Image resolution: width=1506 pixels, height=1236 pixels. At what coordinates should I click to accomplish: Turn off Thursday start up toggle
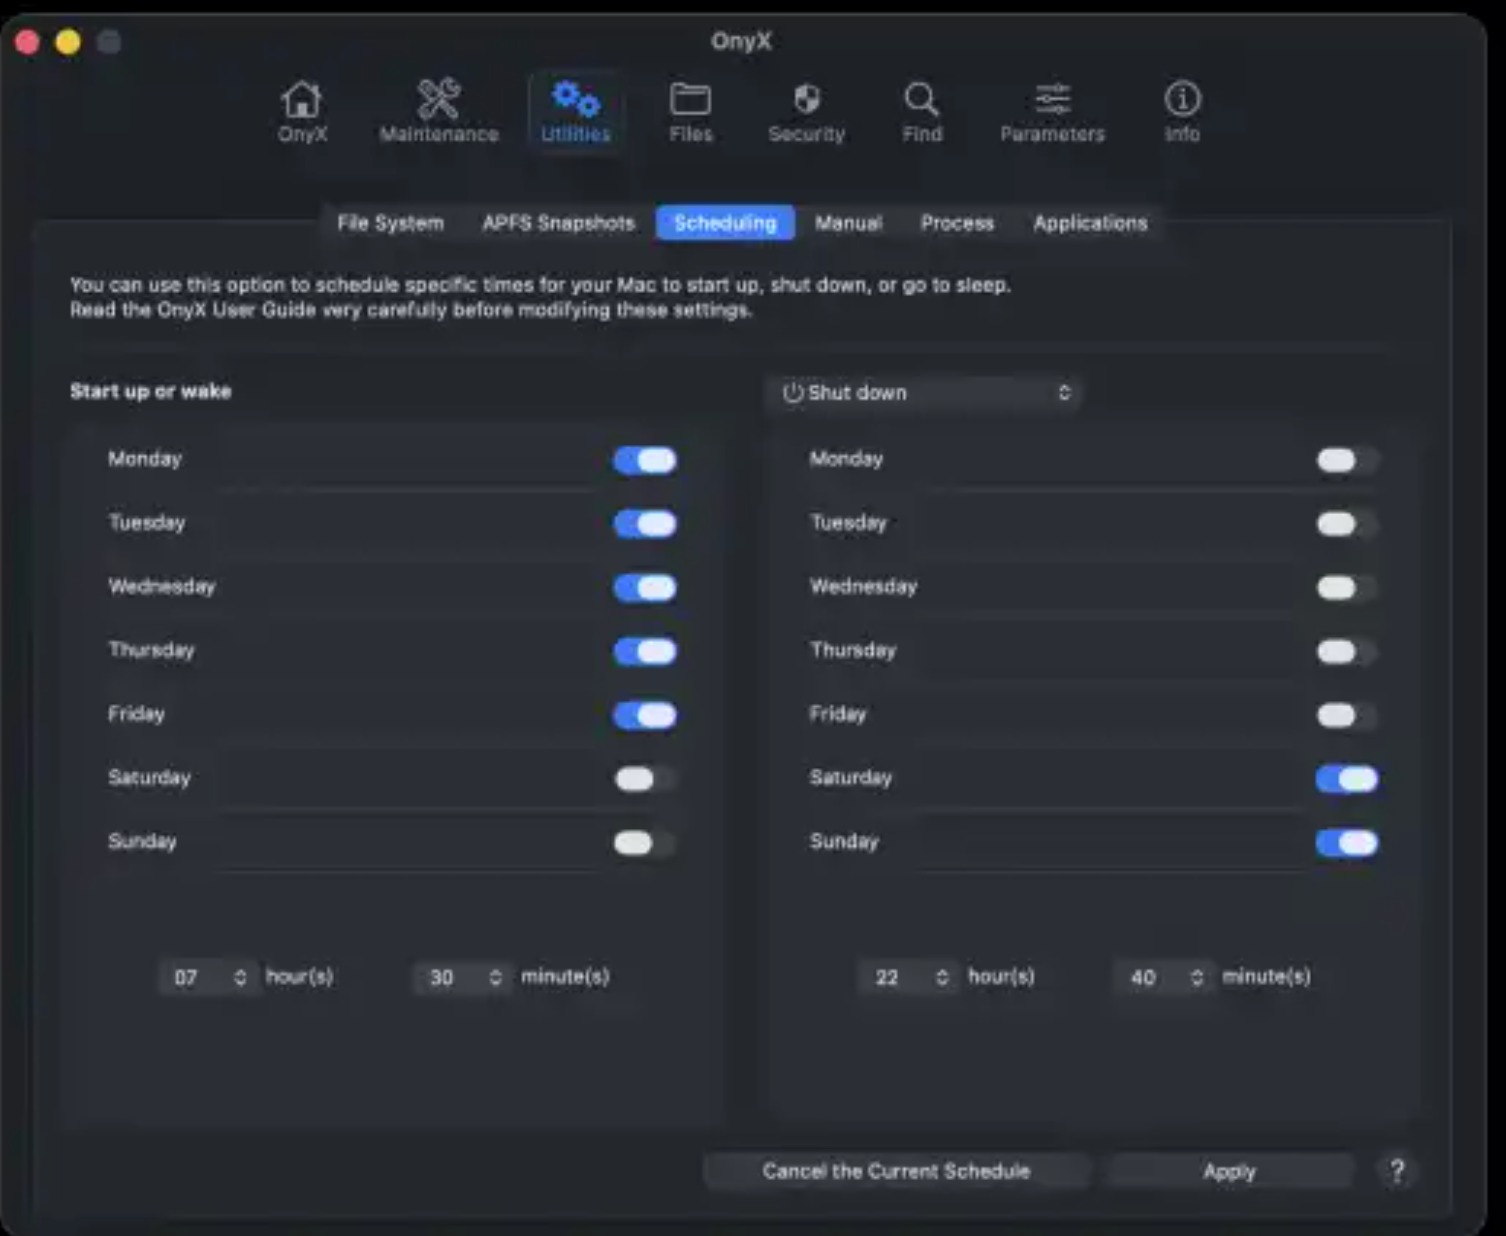tap(645, 652)
